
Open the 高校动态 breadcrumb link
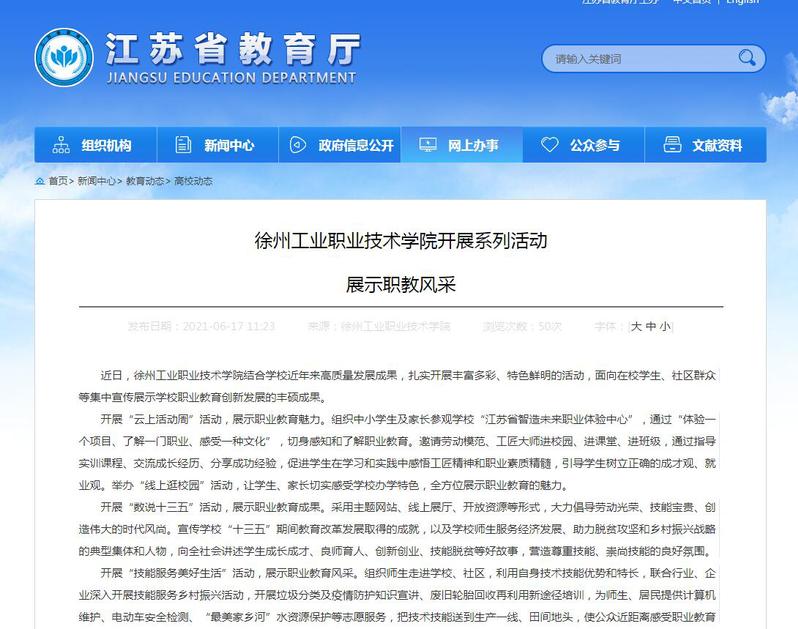point(193,181)
